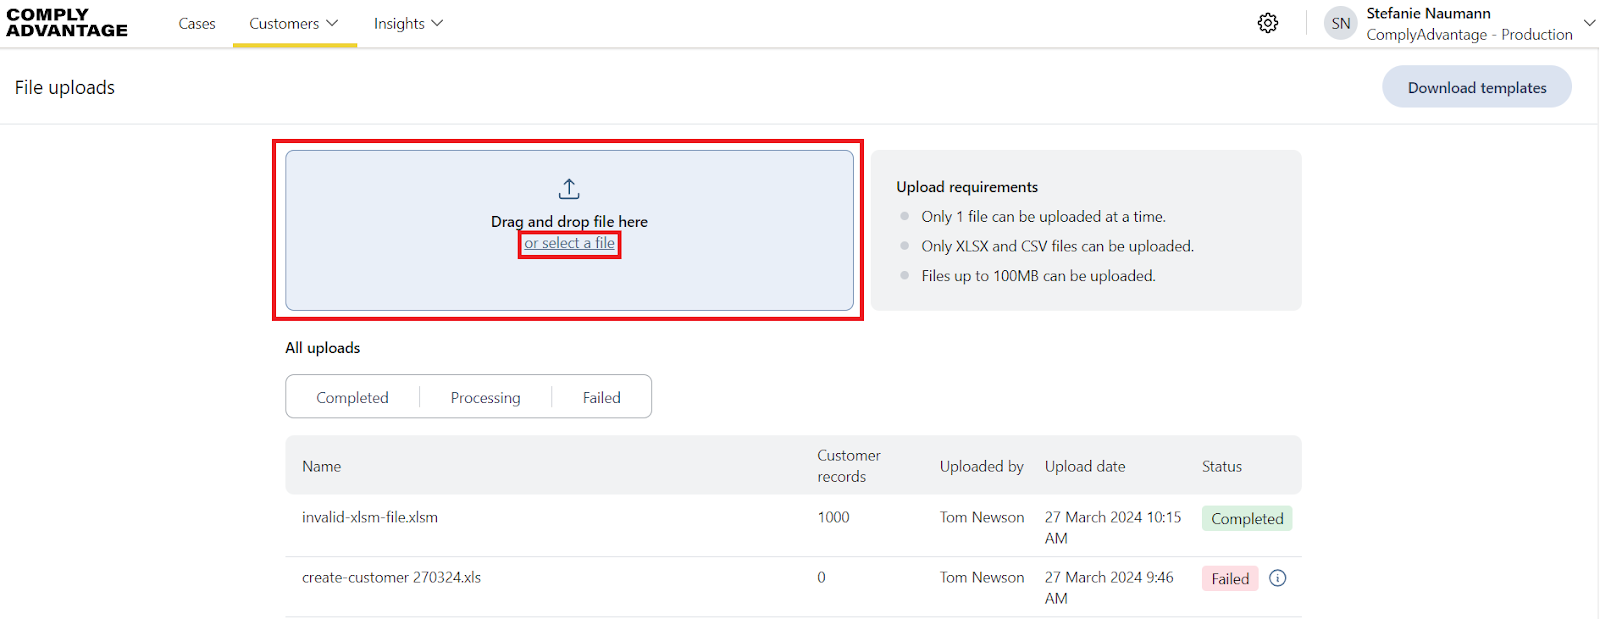Expand the Customers menu chevron
Image resolution: width=1600 pixels, height=619 pixels.
pyautogui.click(x=332, y=23)
